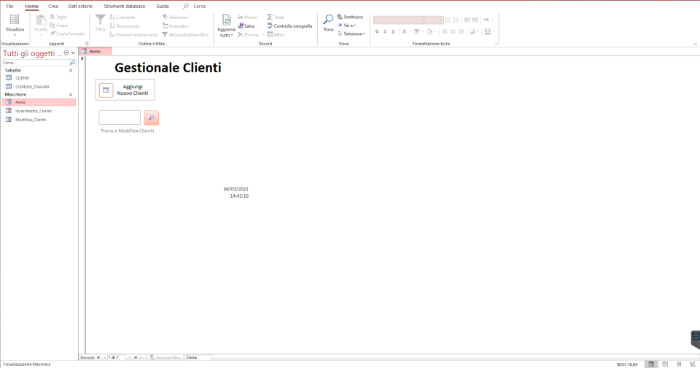Open the Strumenti database tab
The width and height of the screenshot is (700, 368).
[125, 6]
